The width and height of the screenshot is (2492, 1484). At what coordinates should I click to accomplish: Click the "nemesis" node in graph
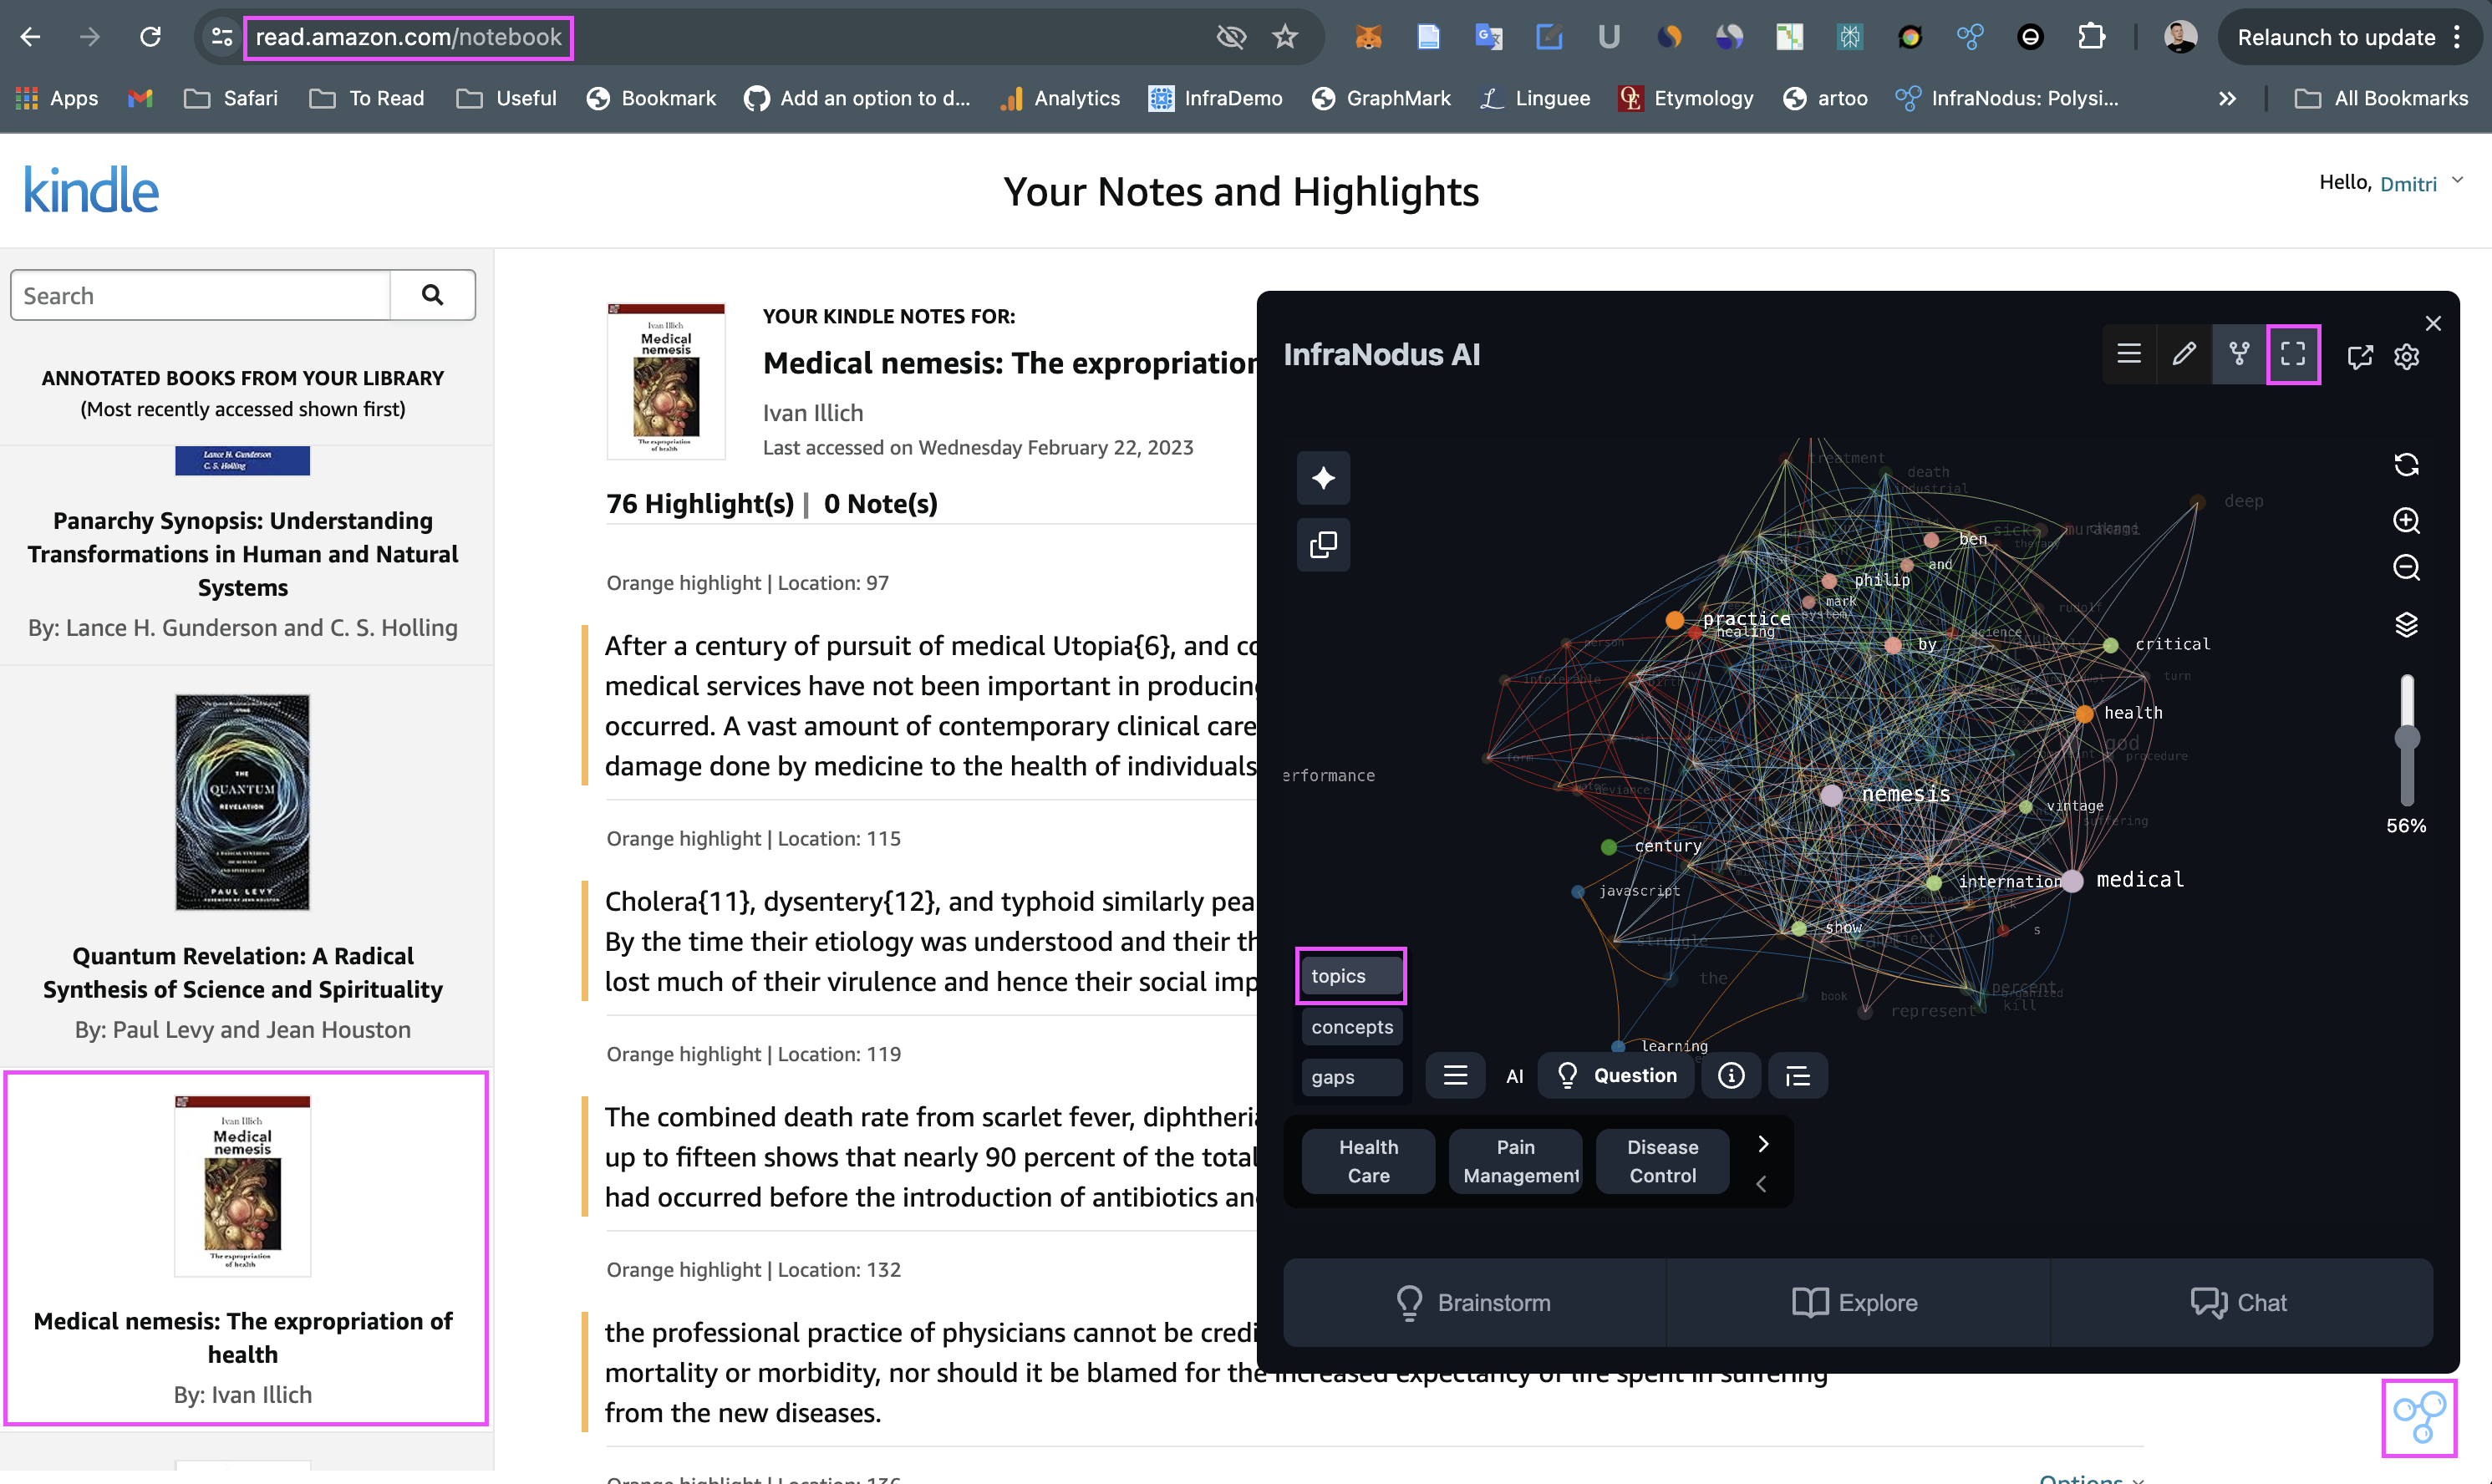click(x=1832, y=796)
